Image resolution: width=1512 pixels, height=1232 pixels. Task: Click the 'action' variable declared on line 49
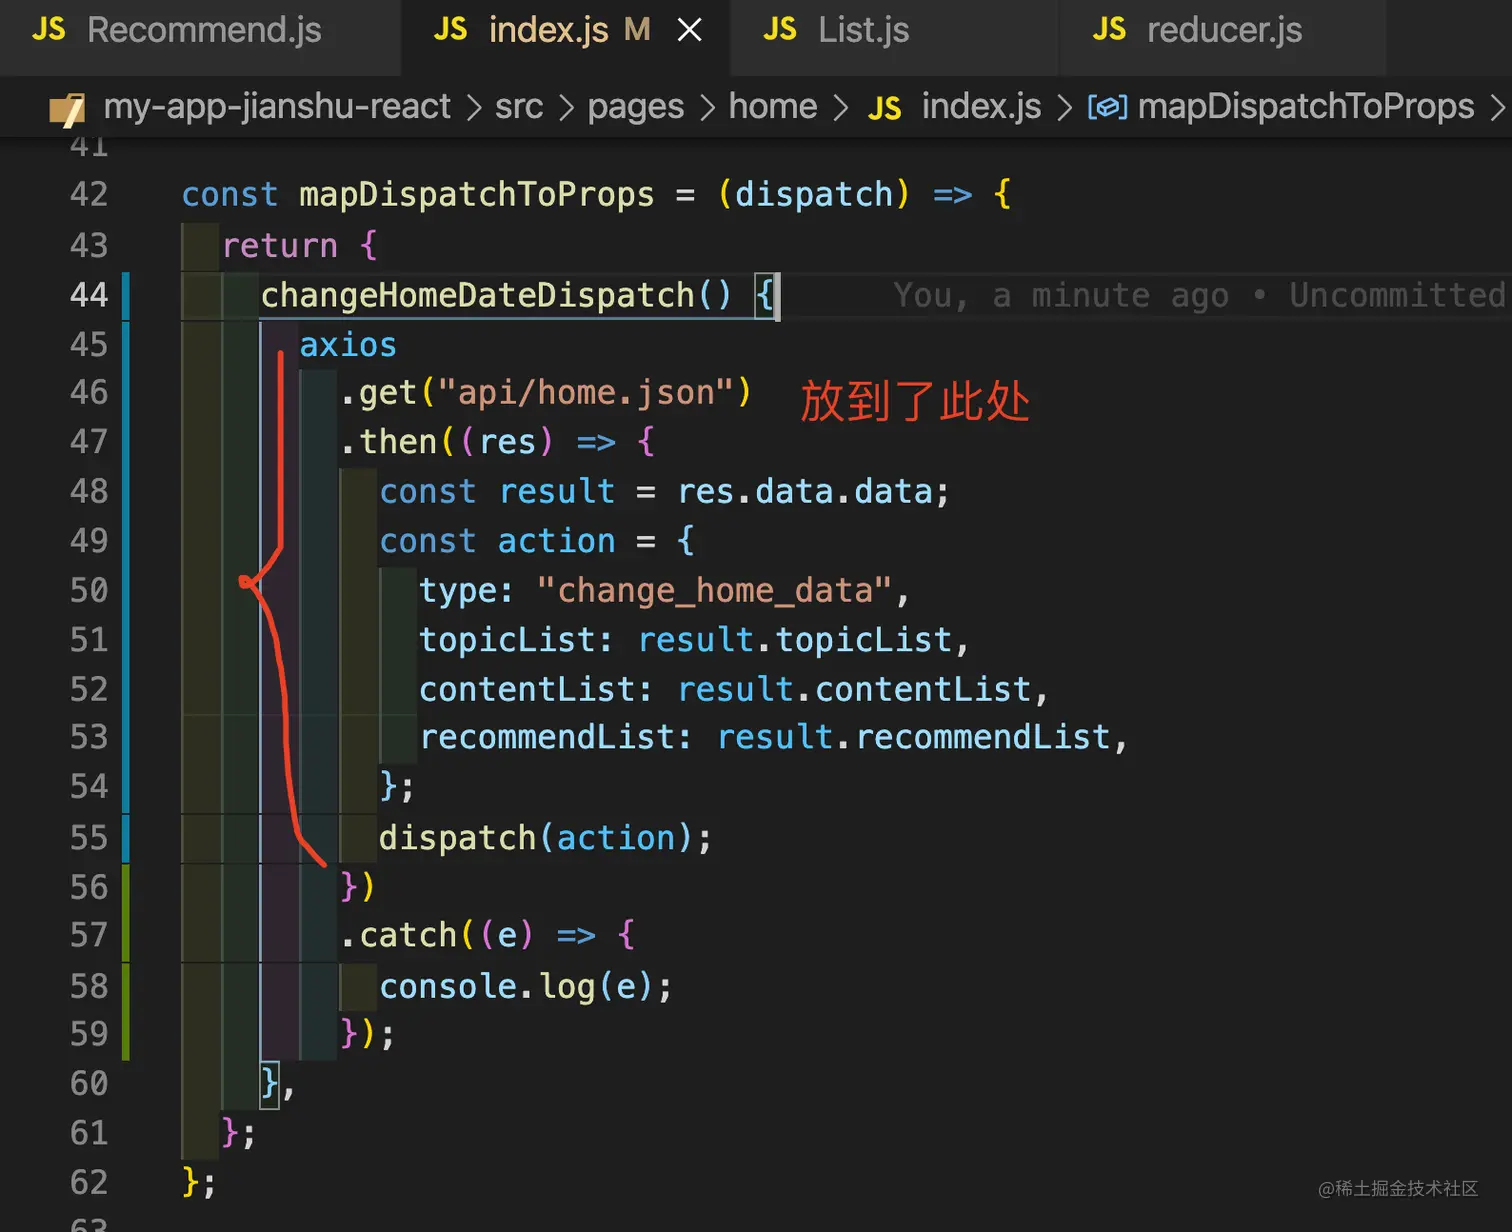pyautogui.click(x=557, y=541)
